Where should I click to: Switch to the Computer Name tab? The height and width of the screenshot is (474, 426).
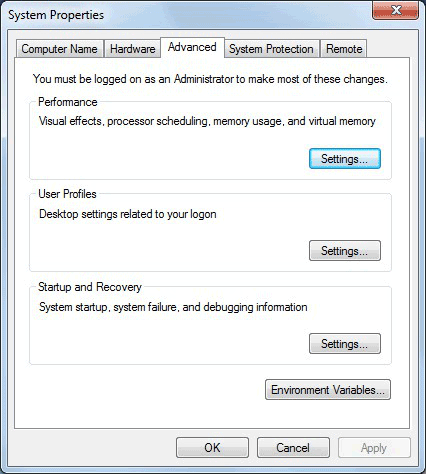point(60,49)
